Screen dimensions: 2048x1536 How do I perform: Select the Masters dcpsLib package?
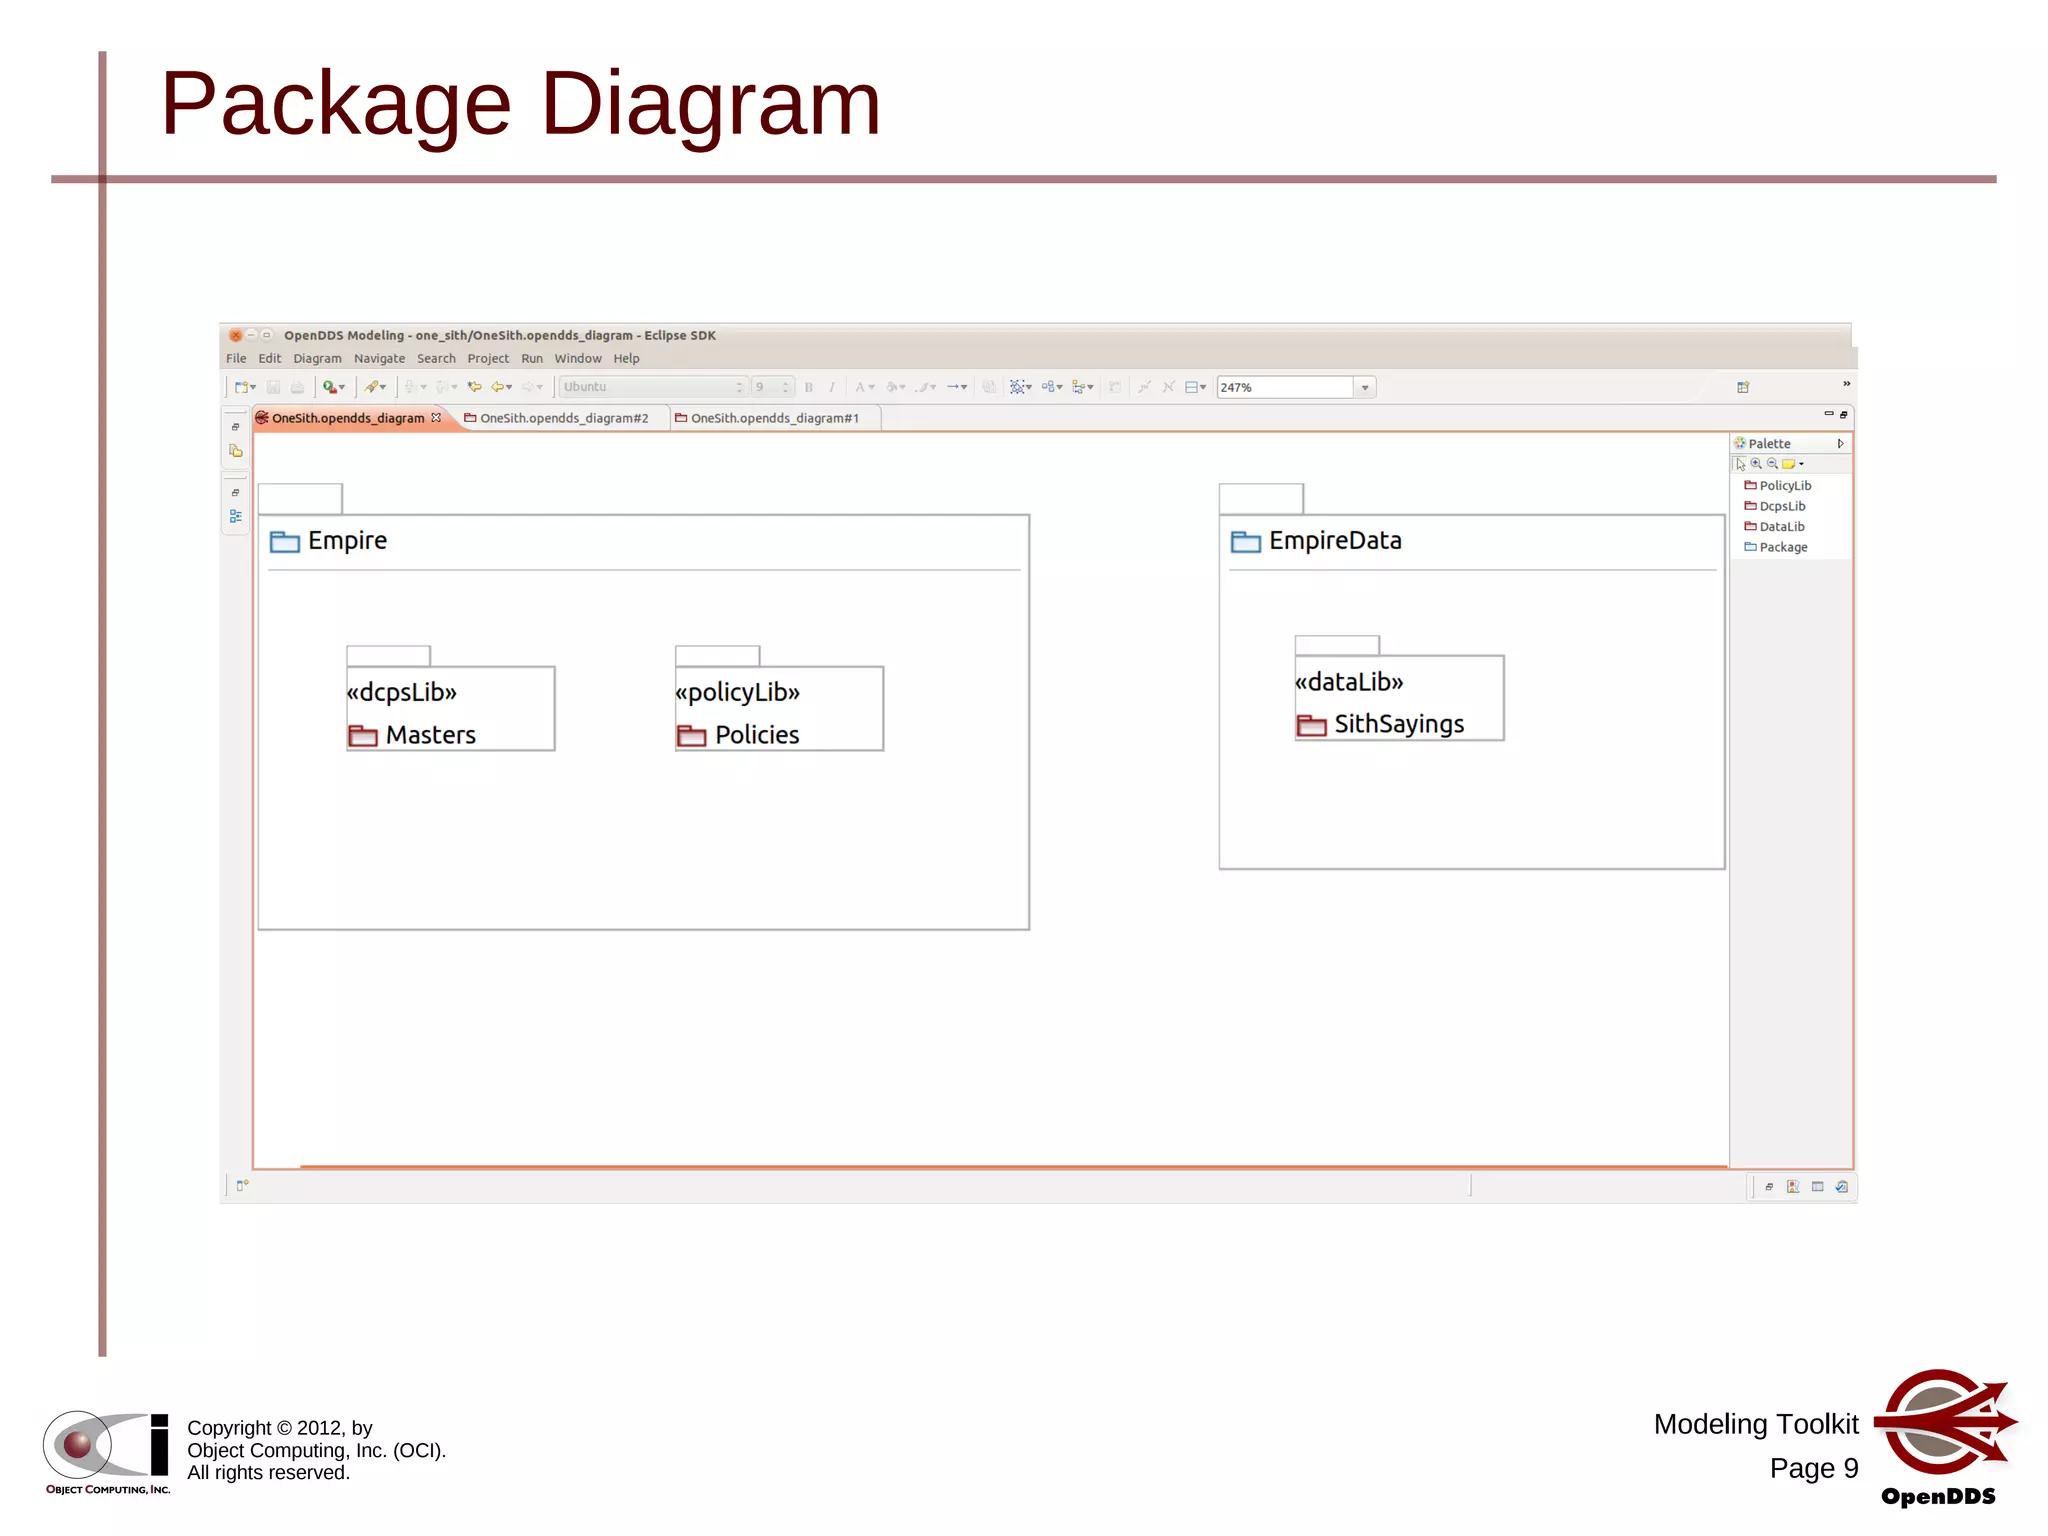(x=431, y=735)
